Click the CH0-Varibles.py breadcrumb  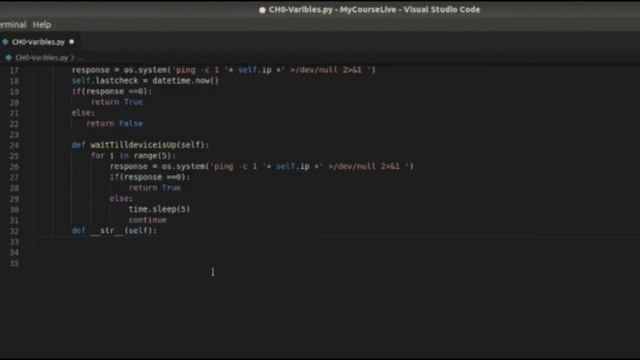[x=42, y=58]
